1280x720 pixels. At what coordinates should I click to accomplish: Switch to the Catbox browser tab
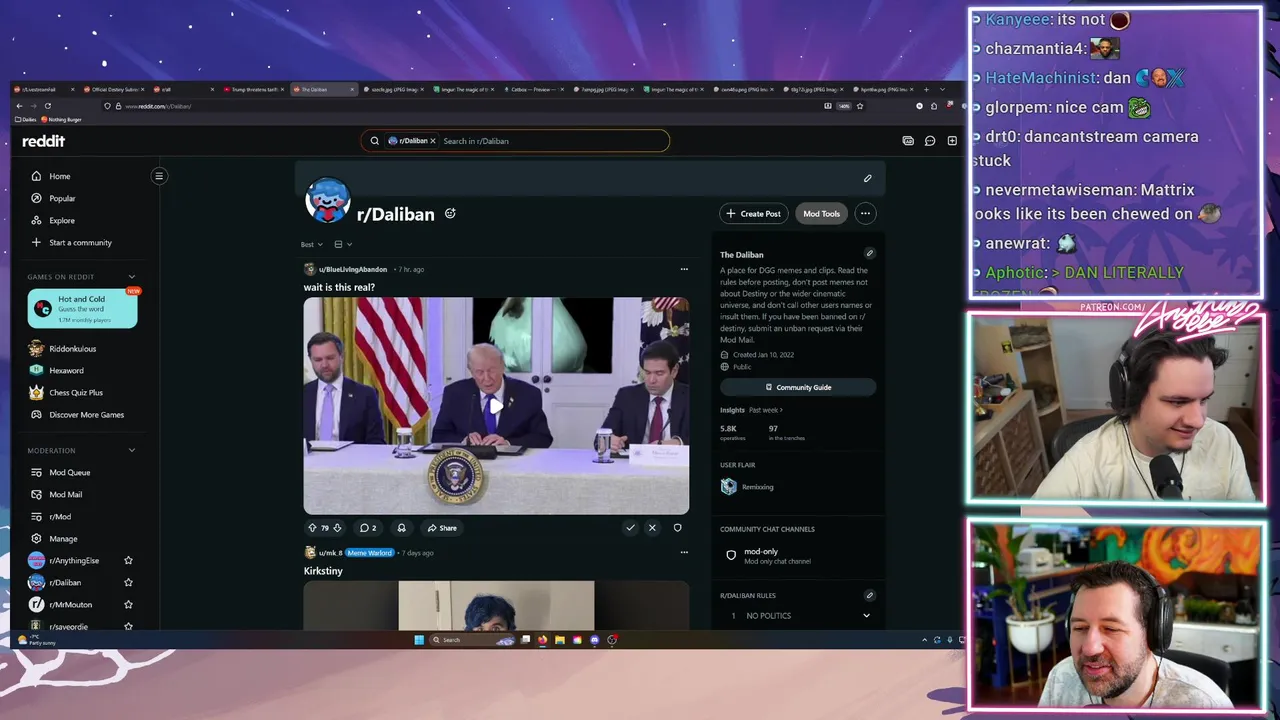tap(535, 89)
